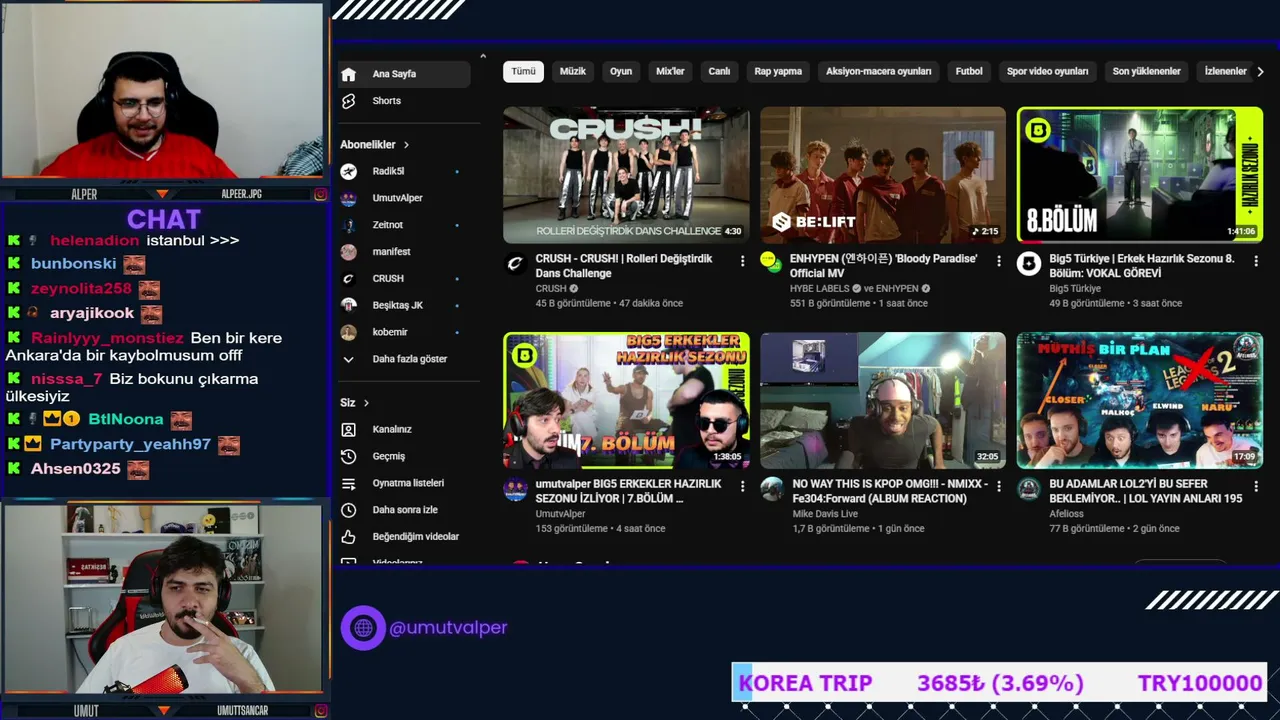The height and width of the screenshot is (720, 1280).
Task: Open Radik5l channel avatar in subscriptions
Action: pos(348,171)
